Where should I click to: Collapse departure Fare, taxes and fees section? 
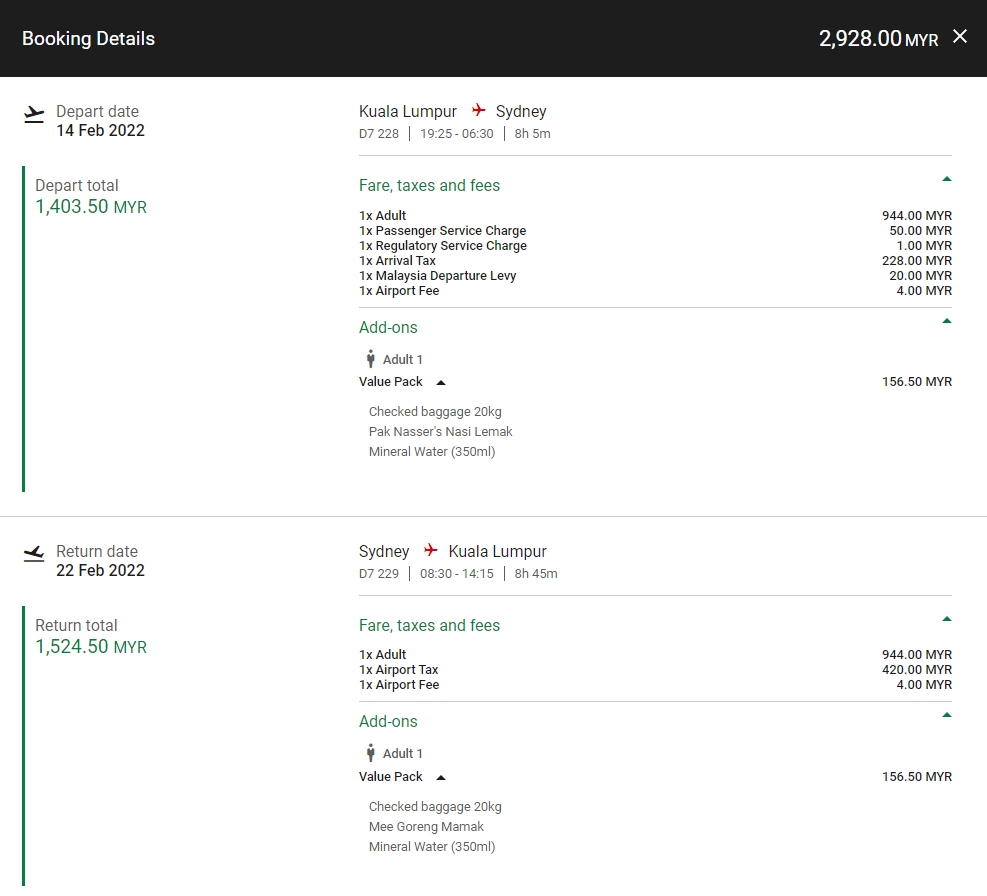(946, 179)
